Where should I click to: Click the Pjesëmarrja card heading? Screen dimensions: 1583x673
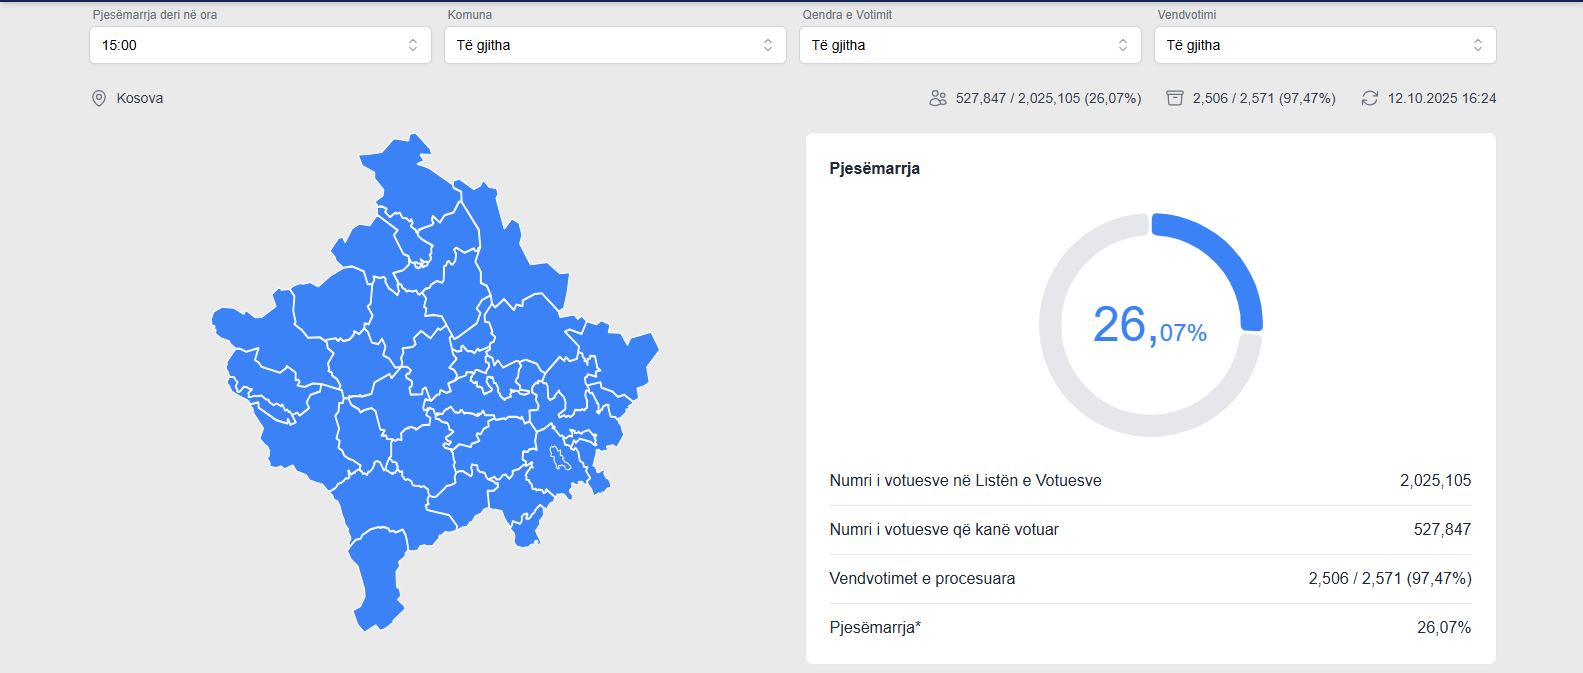874,168
